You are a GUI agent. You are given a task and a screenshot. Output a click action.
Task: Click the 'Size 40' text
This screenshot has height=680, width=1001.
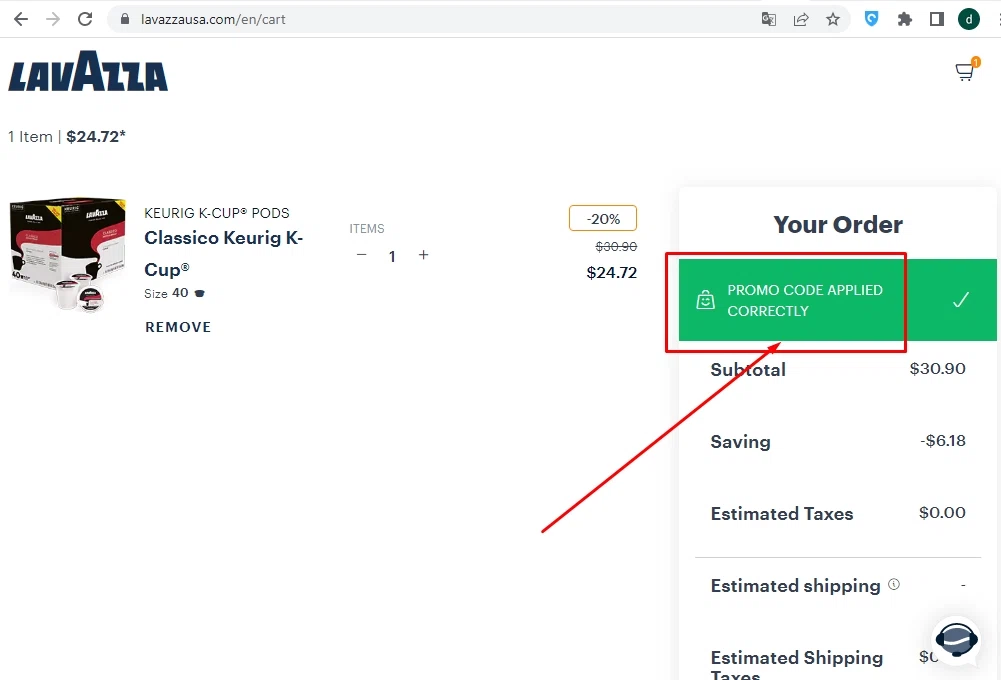pyautogui.click(x=167, y=293)
